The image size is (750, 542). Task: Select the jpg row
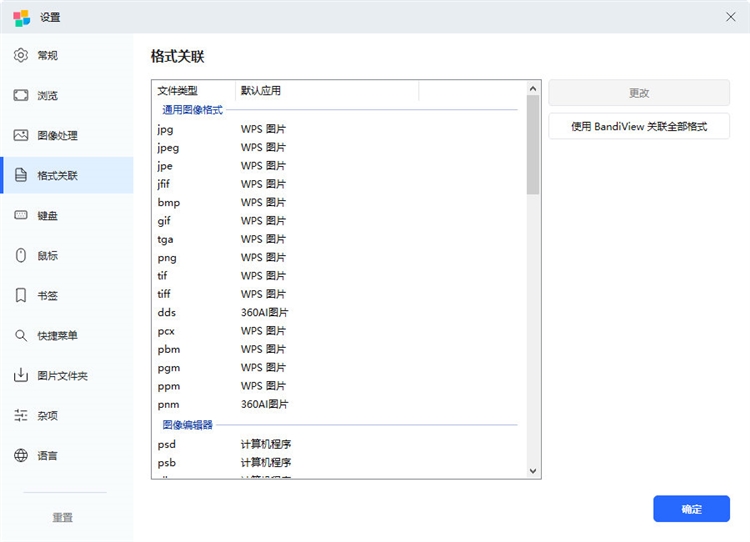tap(339, 129)
